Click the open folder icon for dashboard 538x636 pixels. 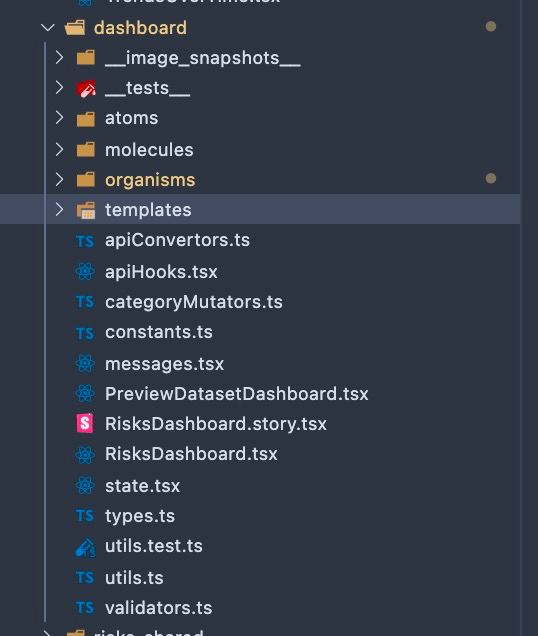pos(75,28)
